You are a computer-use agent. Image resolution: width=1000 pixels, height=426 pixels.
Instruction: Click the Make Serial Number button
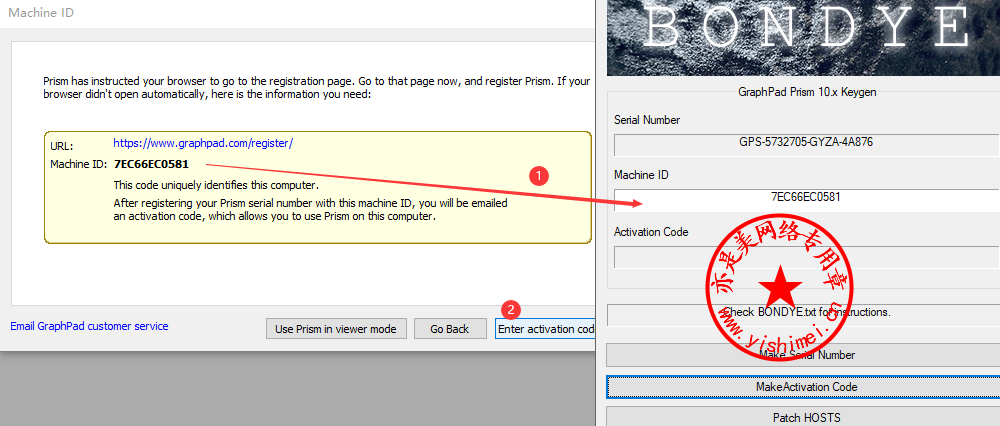point(803,355)
